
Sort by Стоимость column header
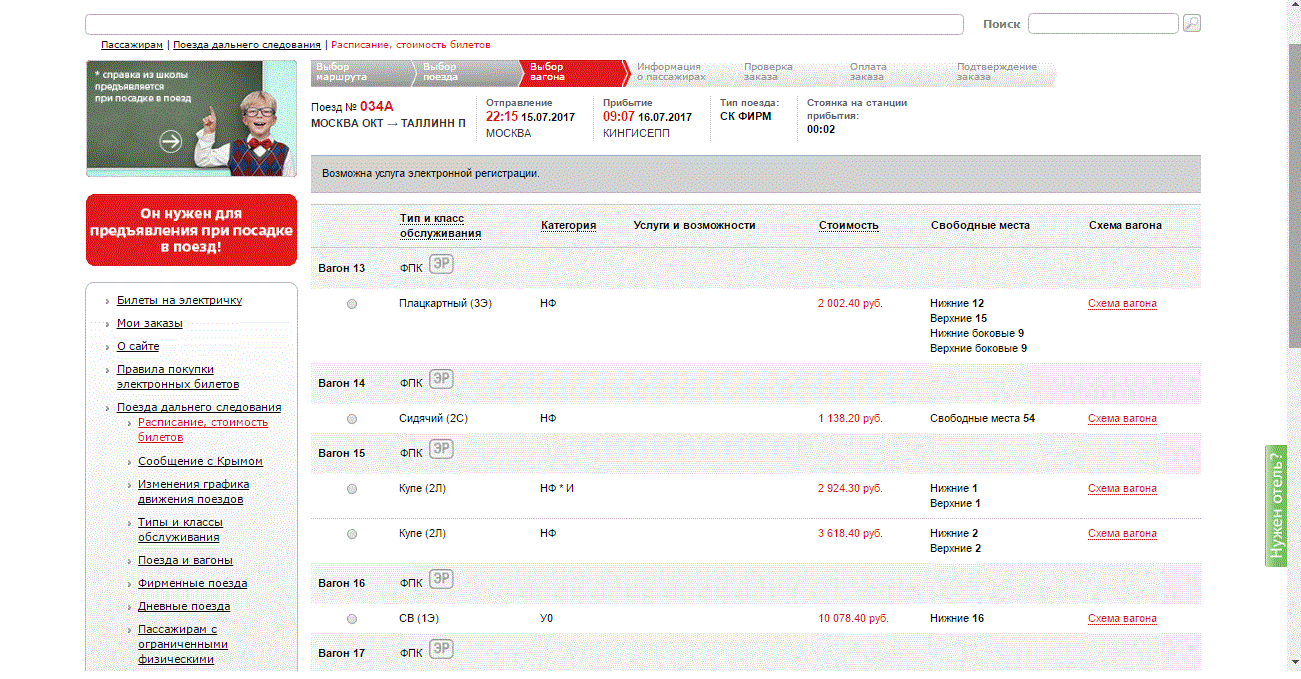coord(848,226)
